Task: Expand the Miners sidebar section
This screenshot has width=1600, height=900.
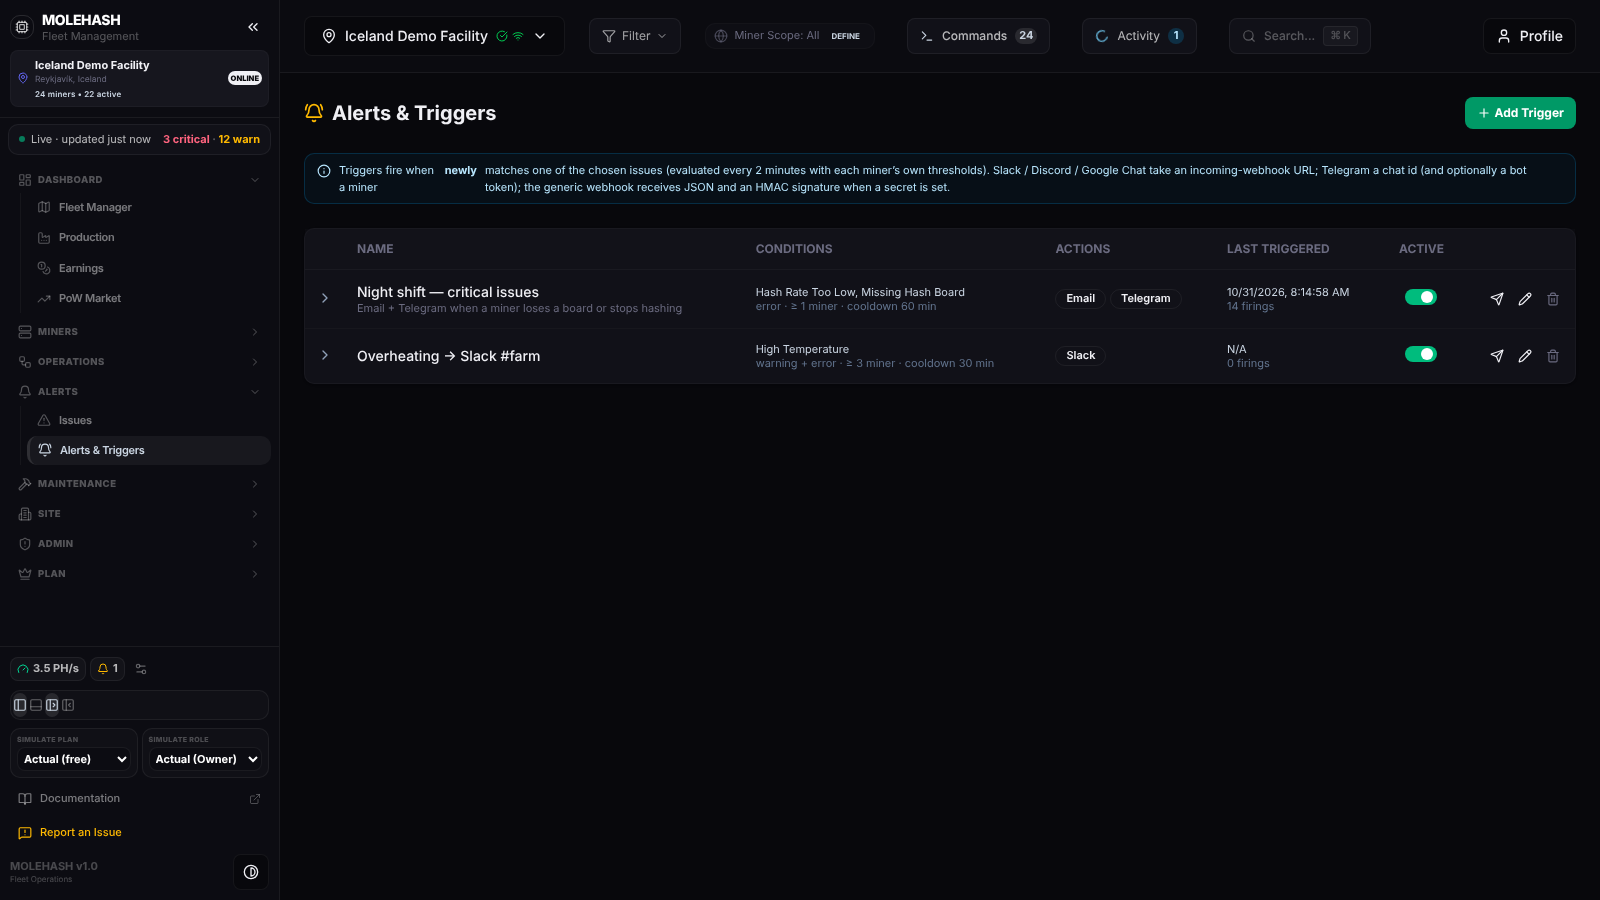Action: tap(139, 332)
